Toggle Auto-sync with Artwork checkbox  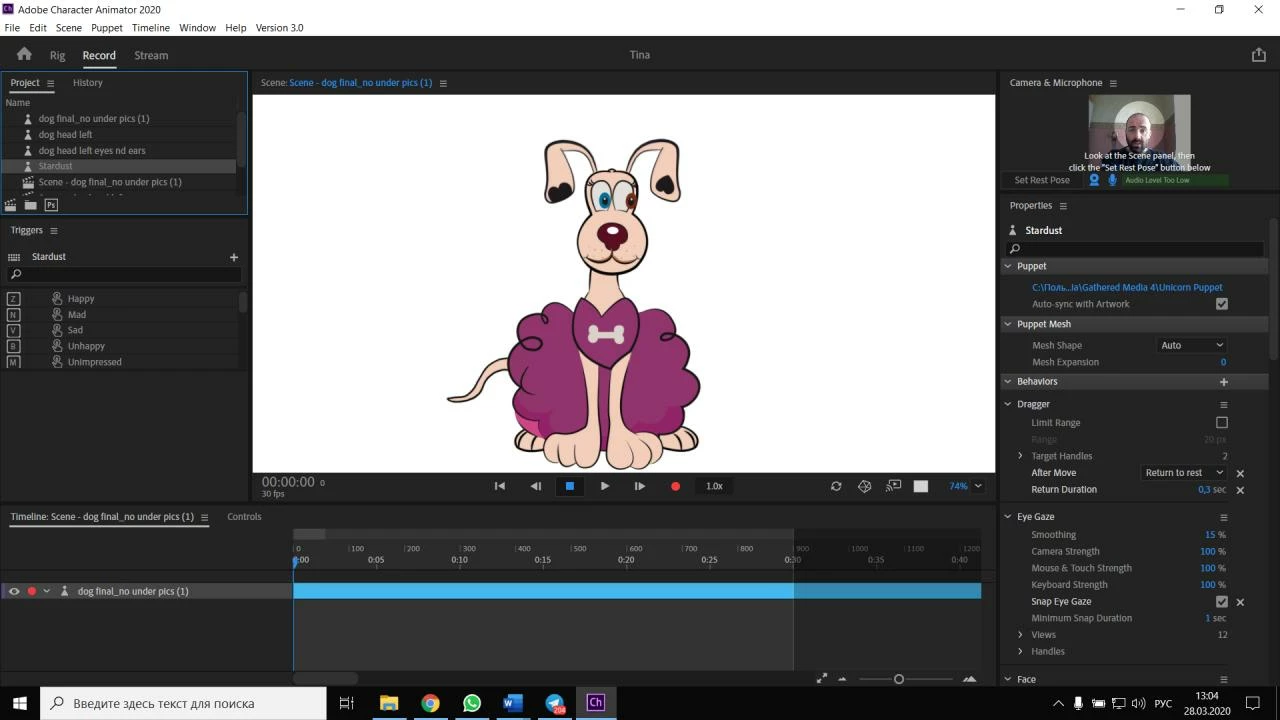click(1221, 304)
